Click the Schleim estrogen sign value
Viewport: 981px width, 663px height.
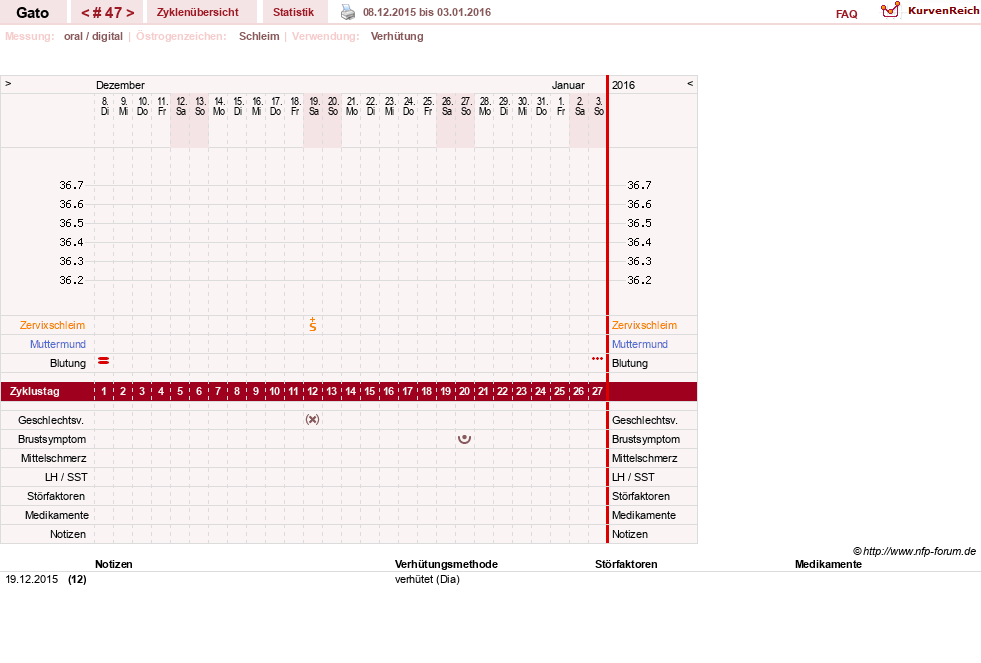[x=259, y=36]
